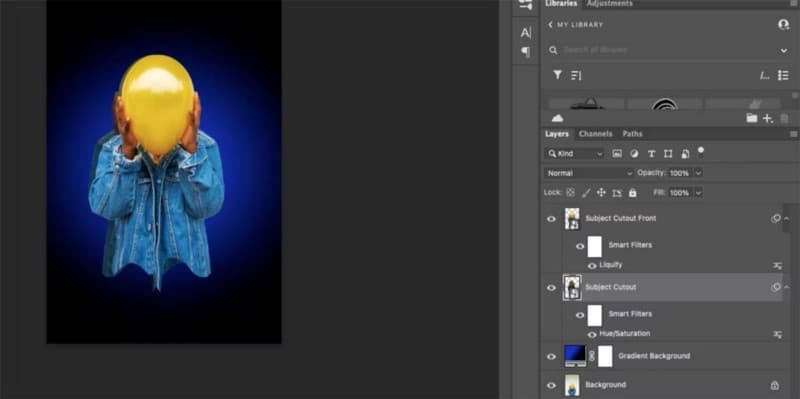The height and width of the screenshot is (399, 800).
Task: Click the library search input field
Action: (668, 50)
